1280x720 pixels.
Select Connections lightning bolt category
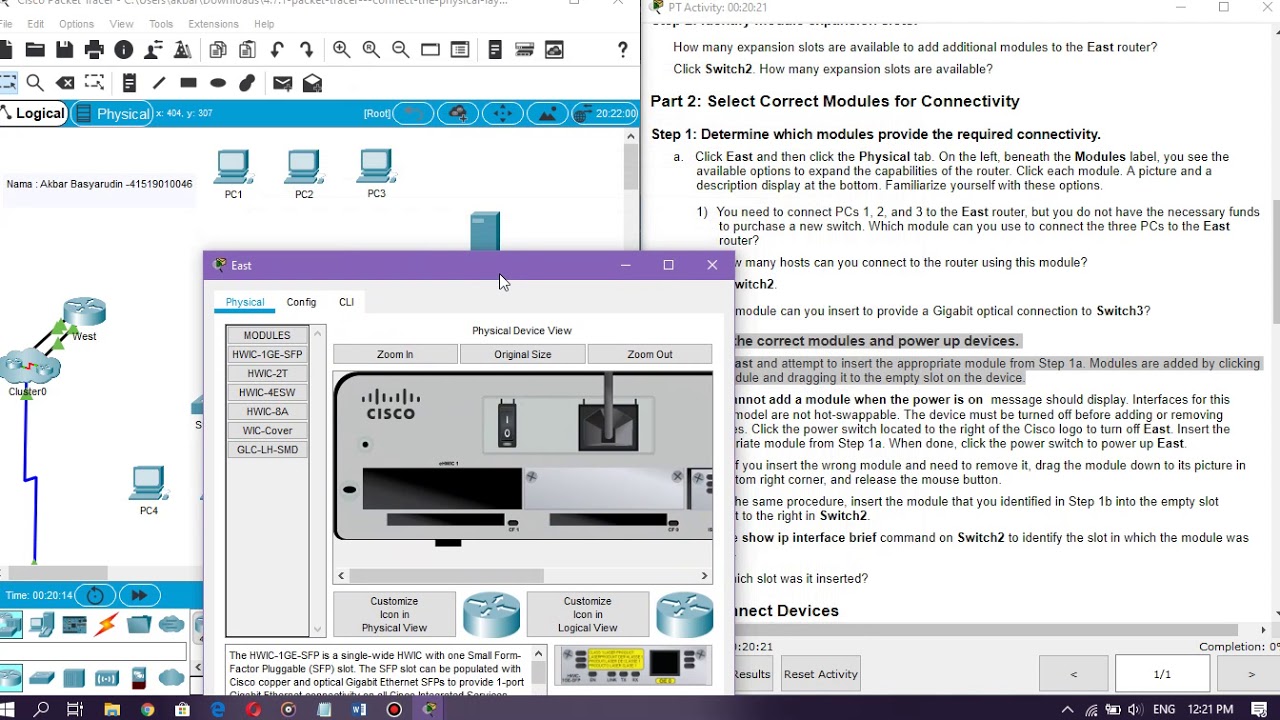tap(107, 625)
